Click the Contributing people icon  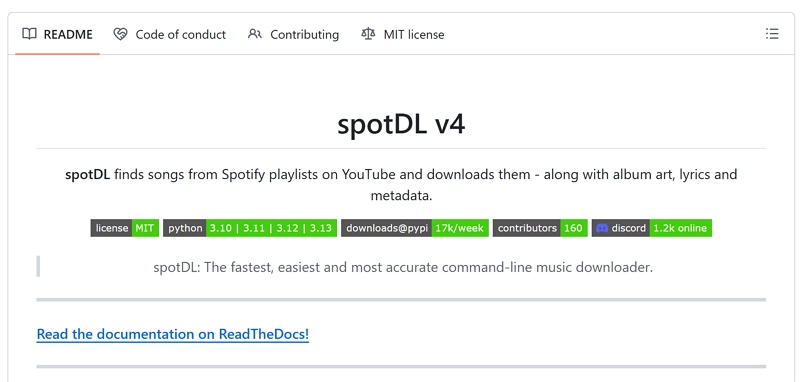(255, 34)
